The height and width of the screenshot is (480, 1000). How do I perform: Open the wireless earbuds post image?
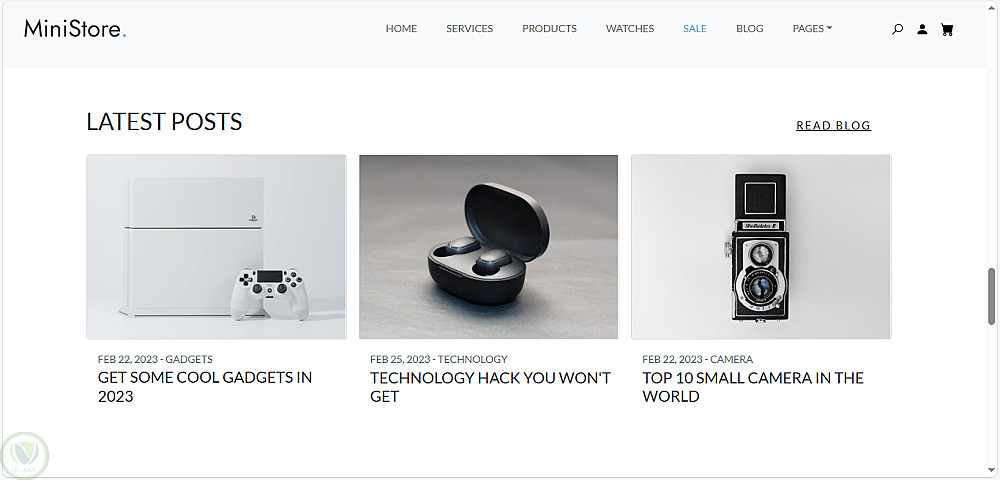click(x=489, y=247)
